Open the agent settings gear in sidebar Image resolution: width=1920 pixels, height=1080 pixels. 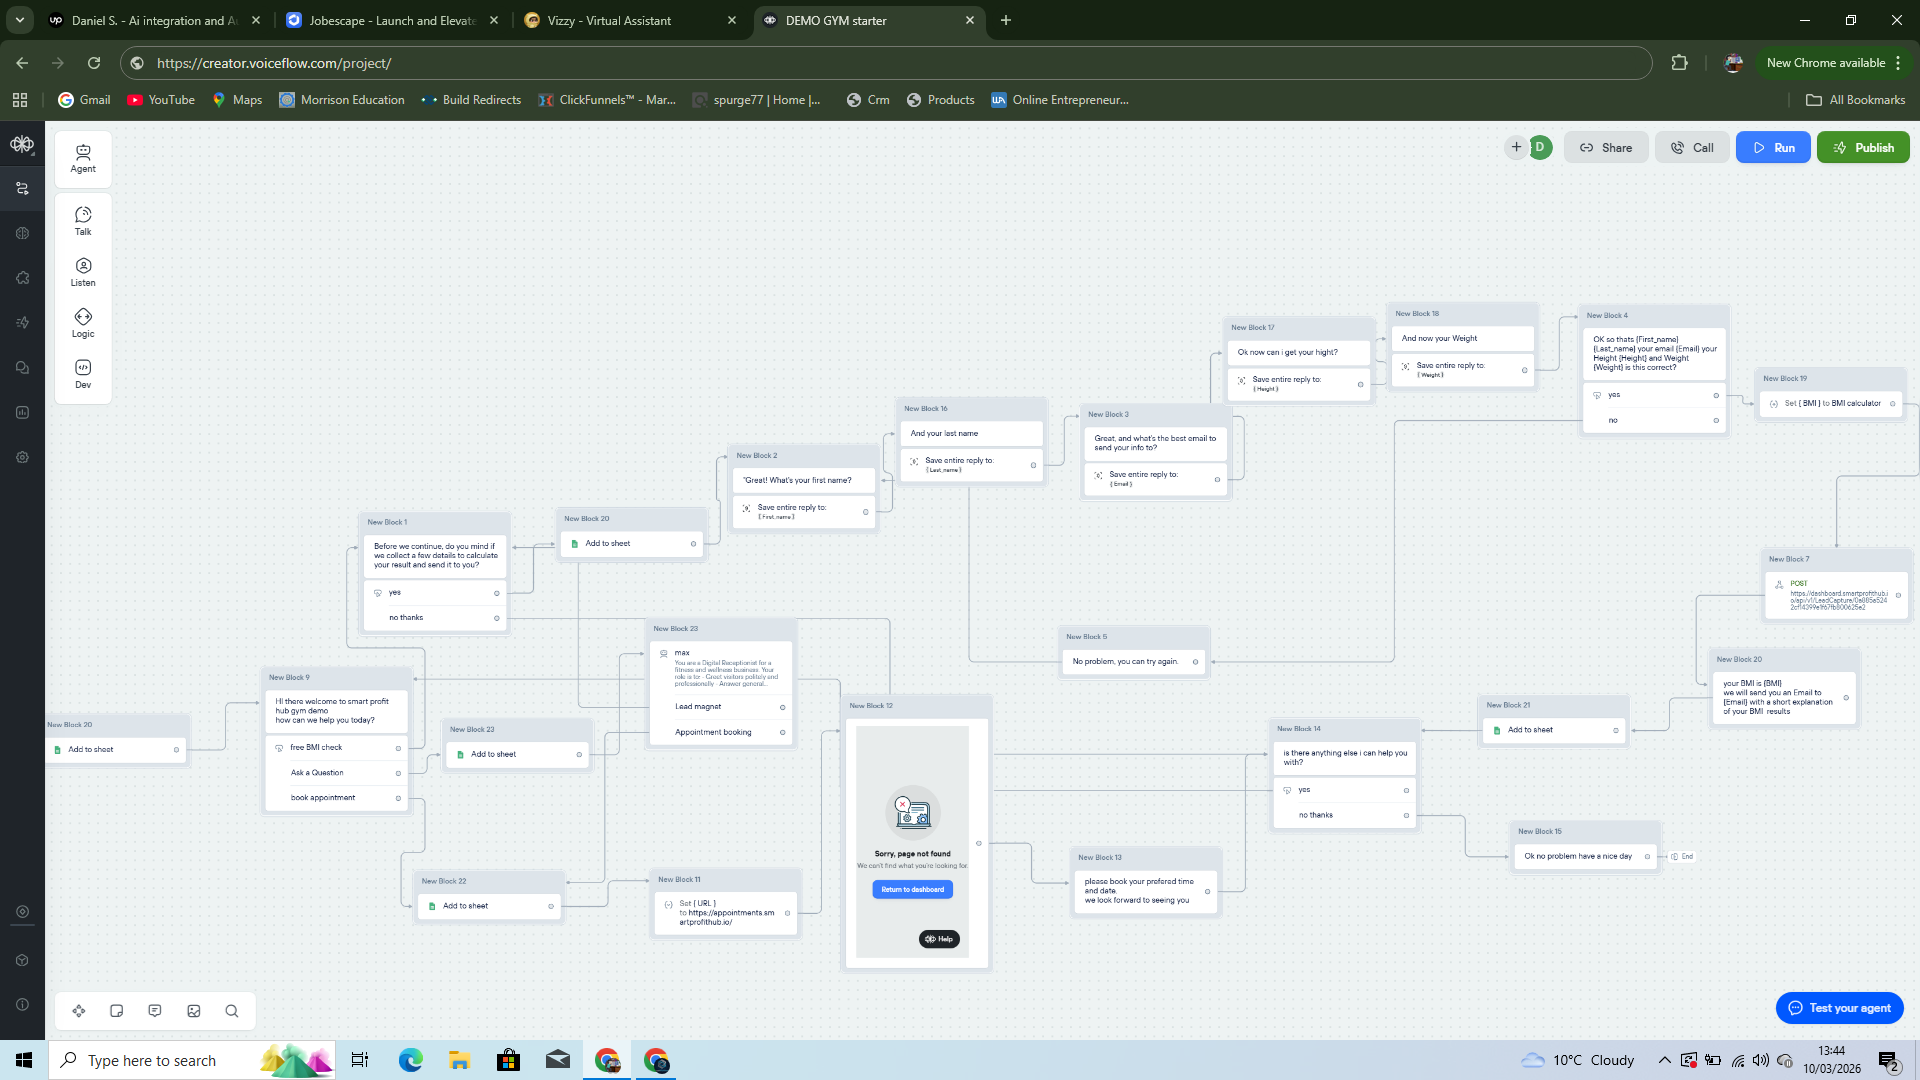click(x=22, y=457)
